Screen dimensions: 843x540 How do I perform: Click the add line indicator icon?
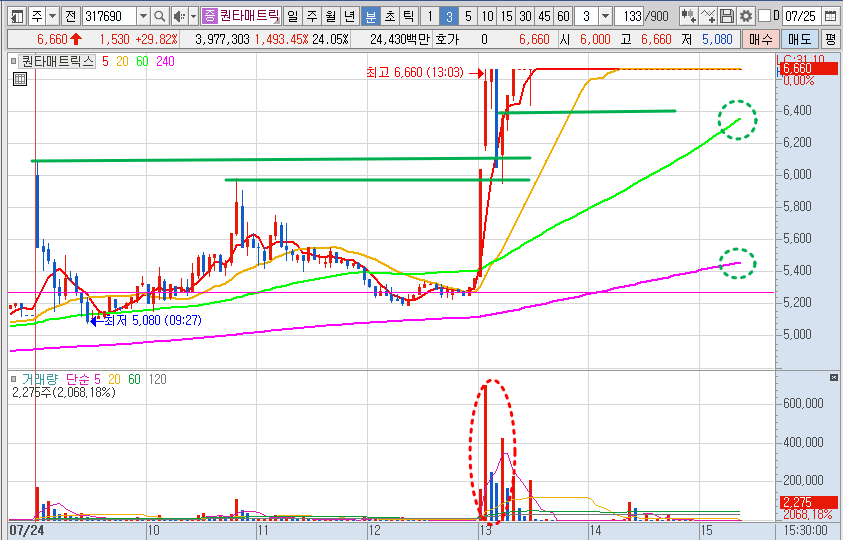(x=708, y=17)
